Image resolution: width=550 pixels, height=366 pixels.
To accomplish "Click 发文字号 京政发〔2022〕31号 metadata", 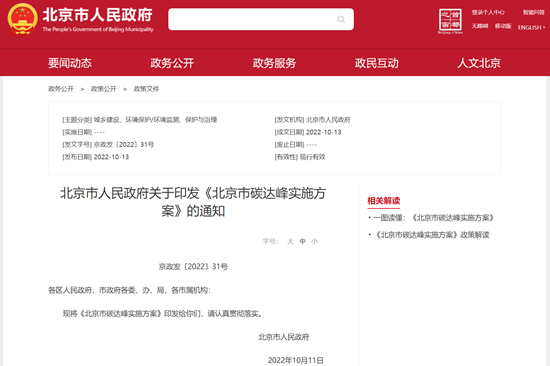I will pyautogui.click(x=108, y=145).
